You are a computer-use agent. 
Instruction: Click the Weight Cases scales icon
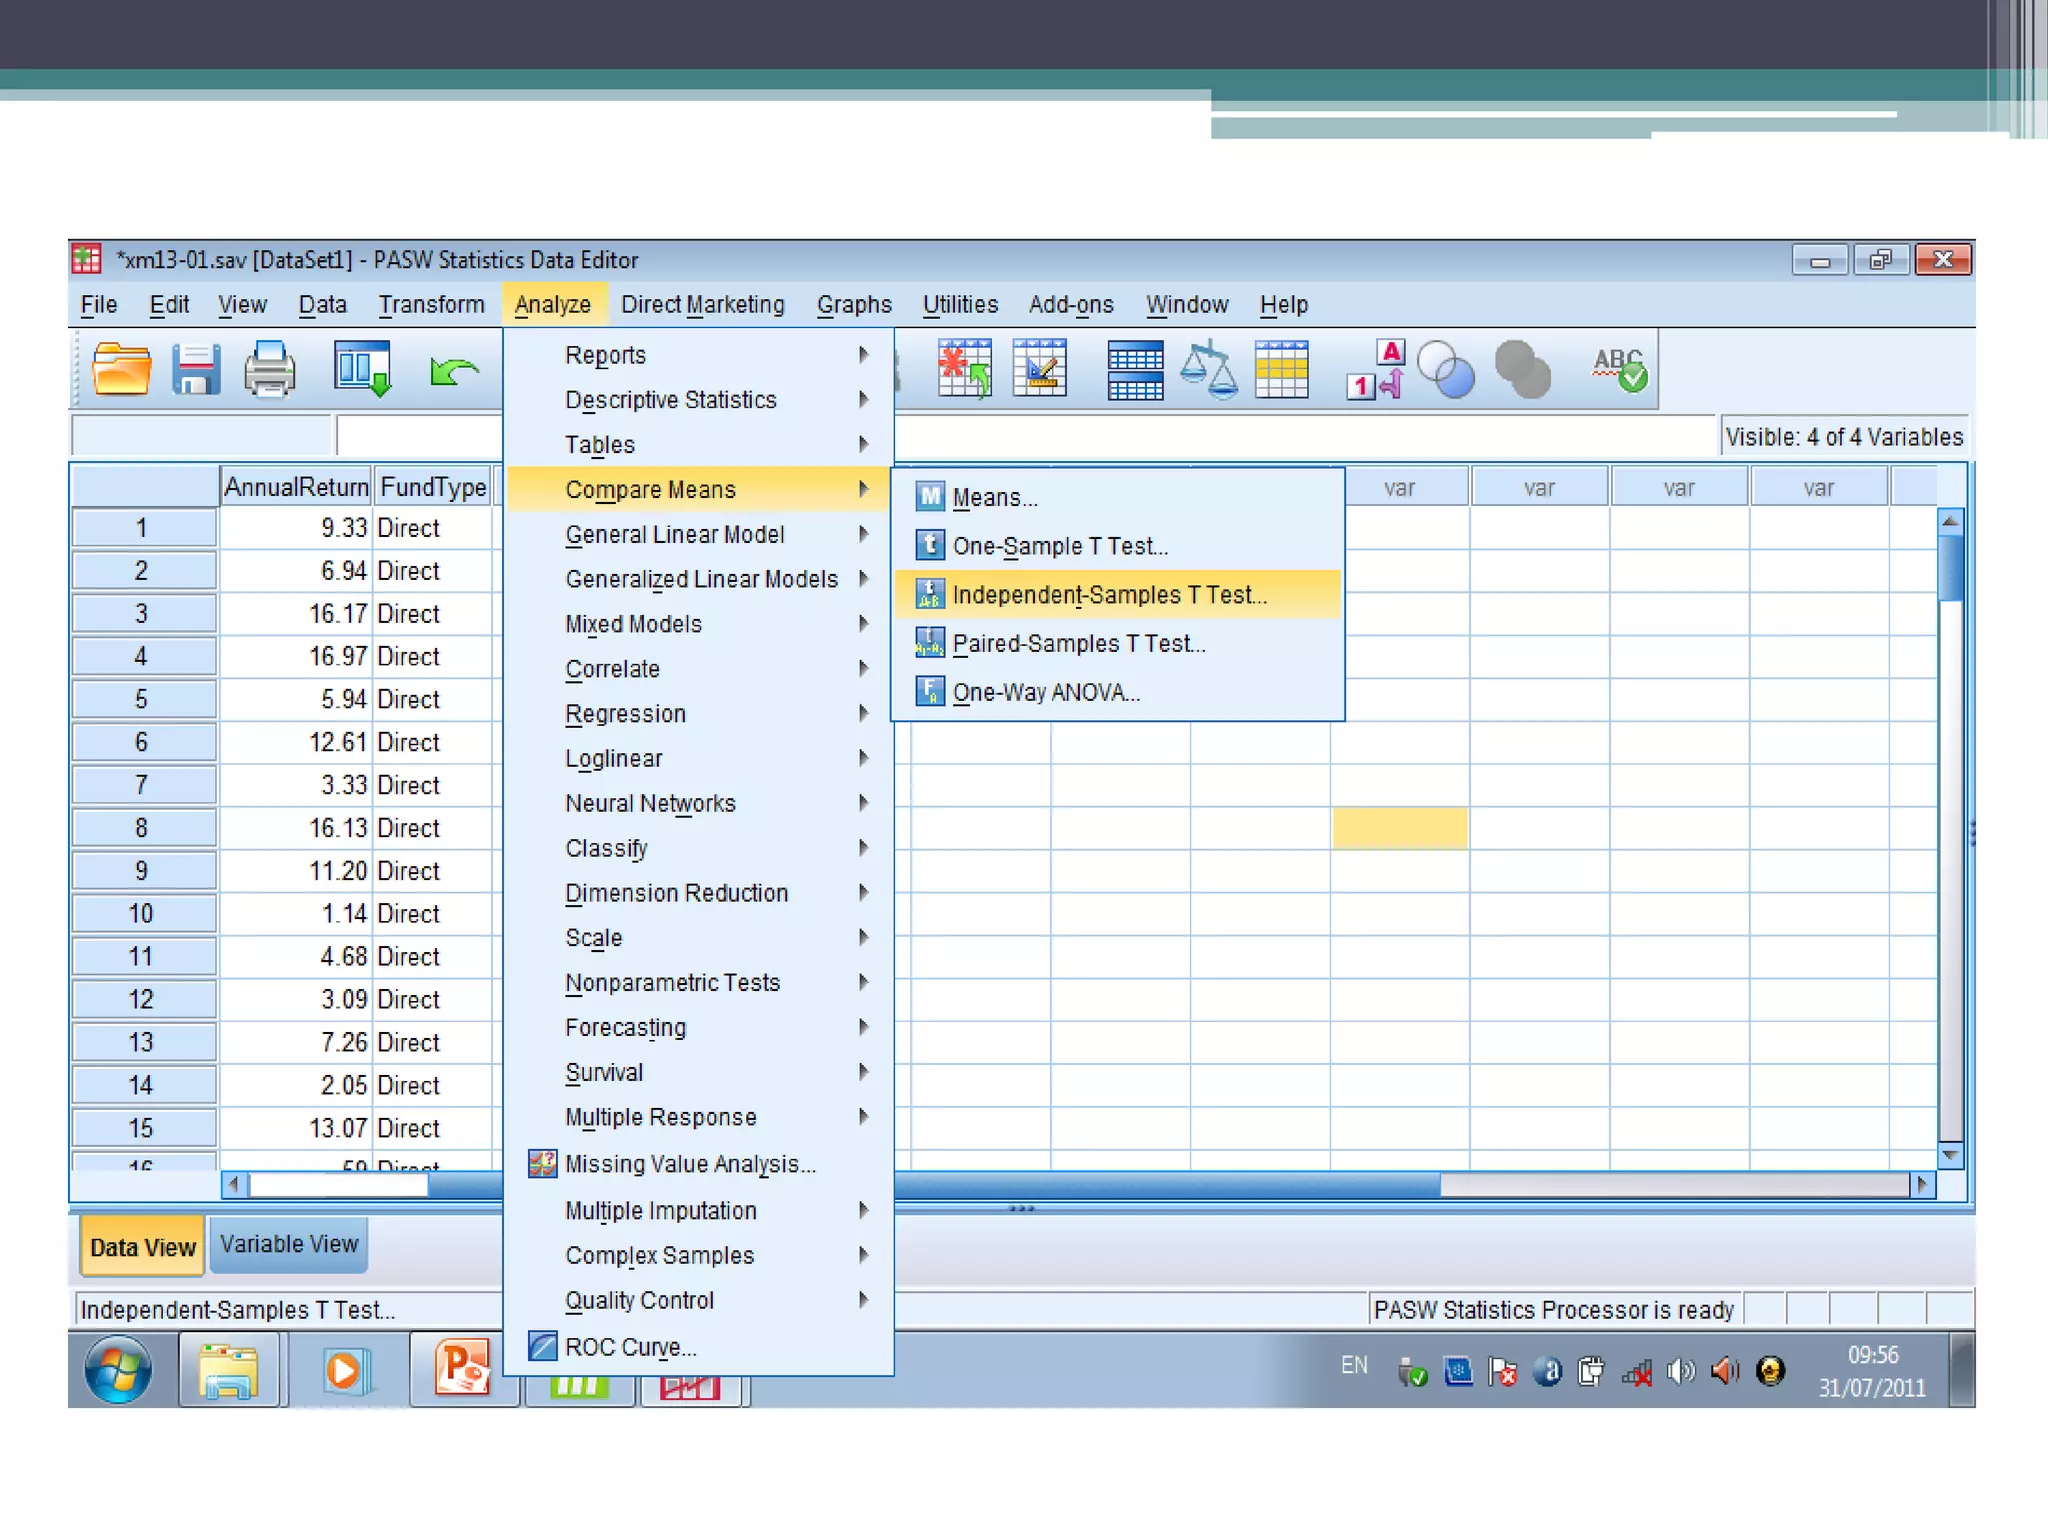[x=1208, y=369]
